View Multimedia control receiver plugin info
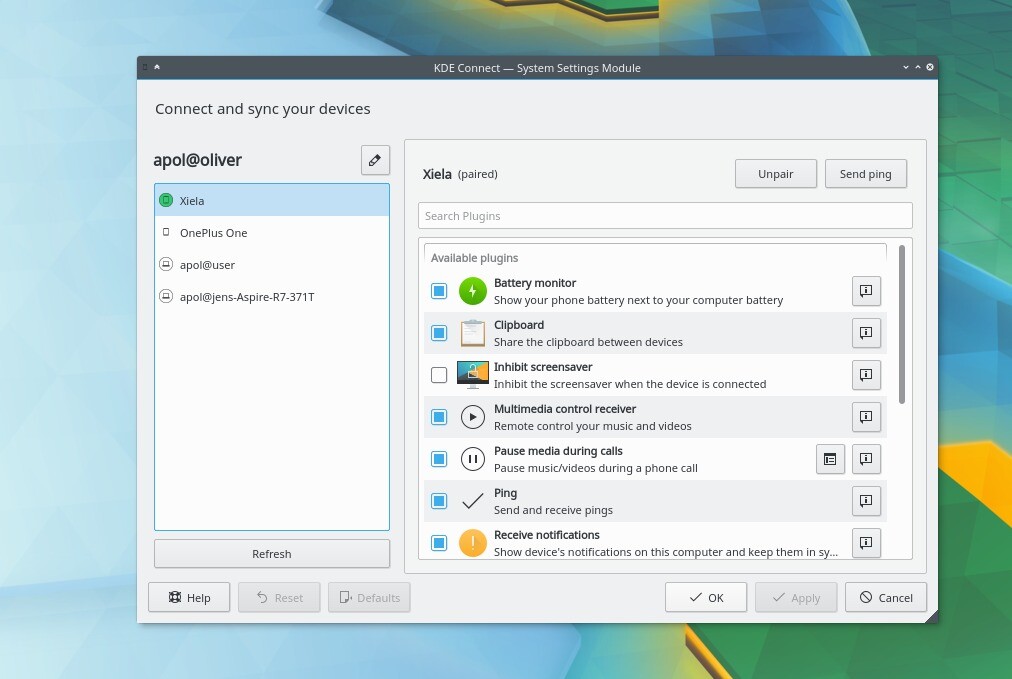The image size is (1012, 679). [x=866, y=417]
